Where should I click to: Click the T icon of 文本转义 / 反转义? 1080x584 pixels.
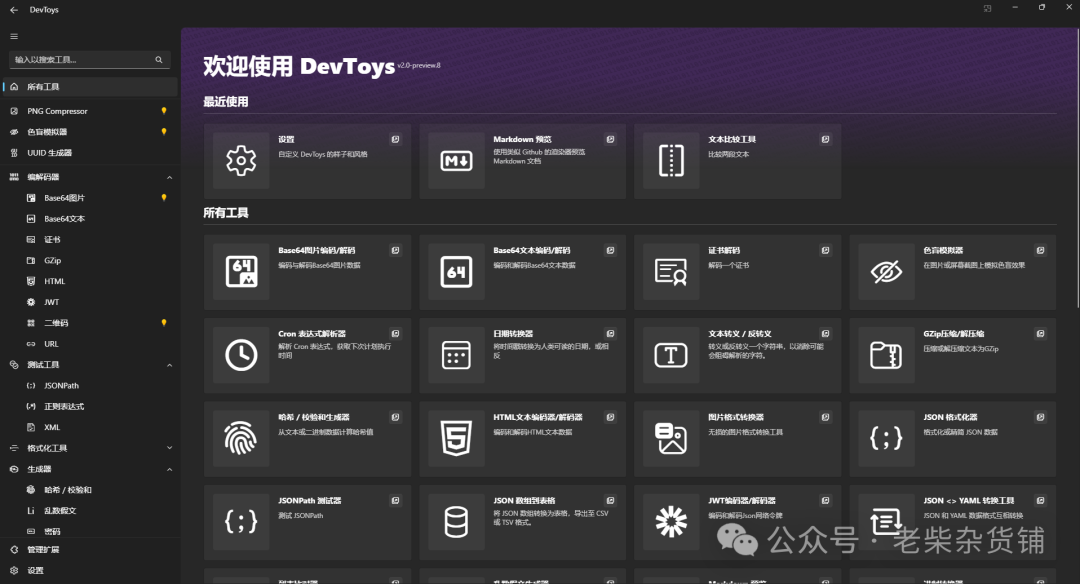pyautogui.click(x=671, y=355)
